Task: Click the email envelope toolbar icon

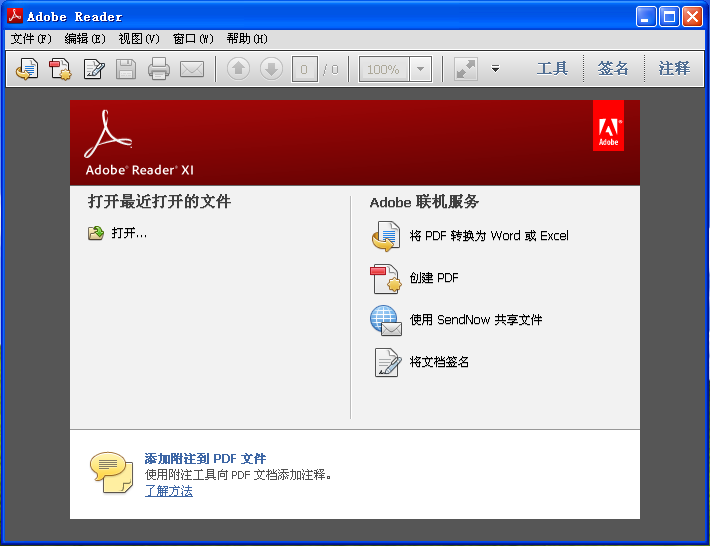Action: pos(192,69)
